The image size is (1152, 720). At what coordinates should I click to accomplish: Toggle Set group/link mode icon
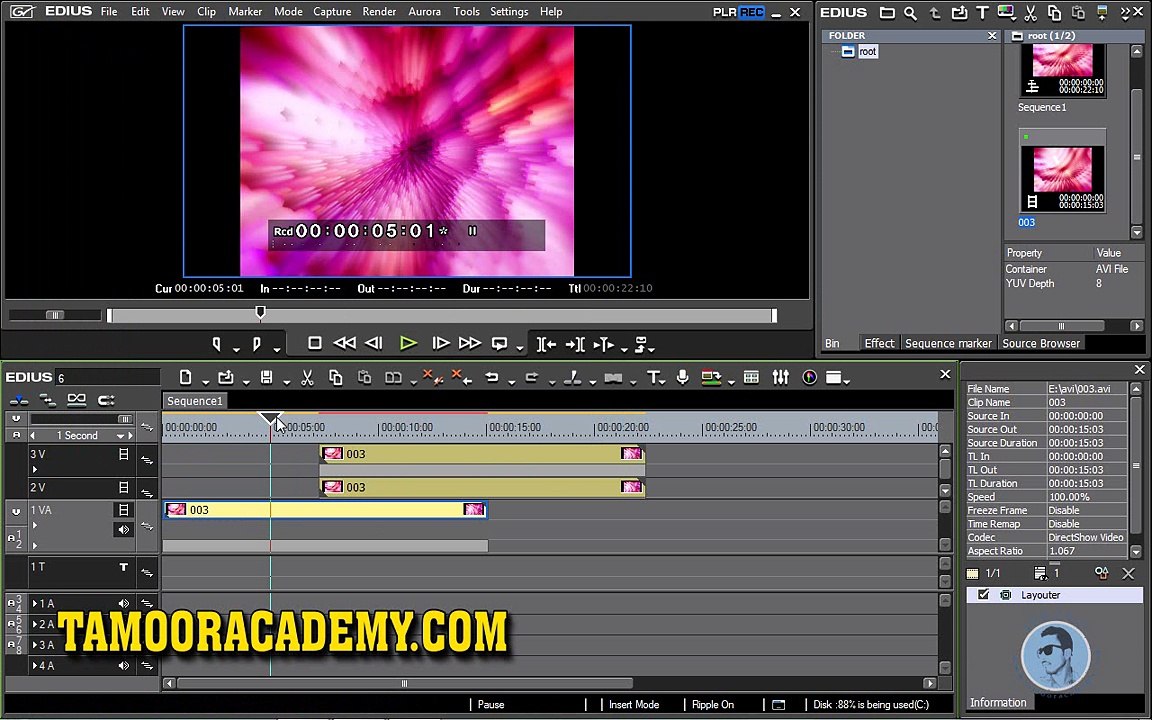pyautogui.click(x=77, y=400)
